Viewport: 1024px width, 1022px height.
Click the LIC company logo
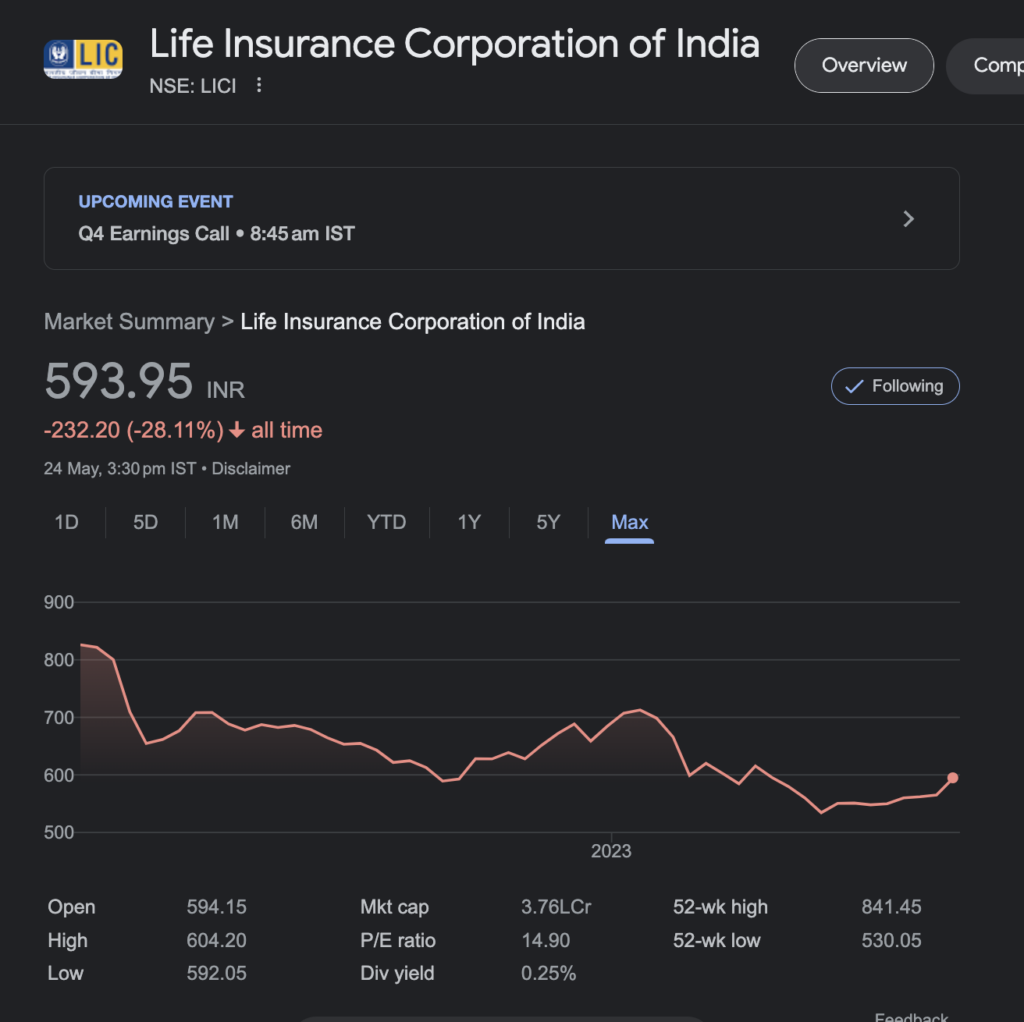(83, 59)
